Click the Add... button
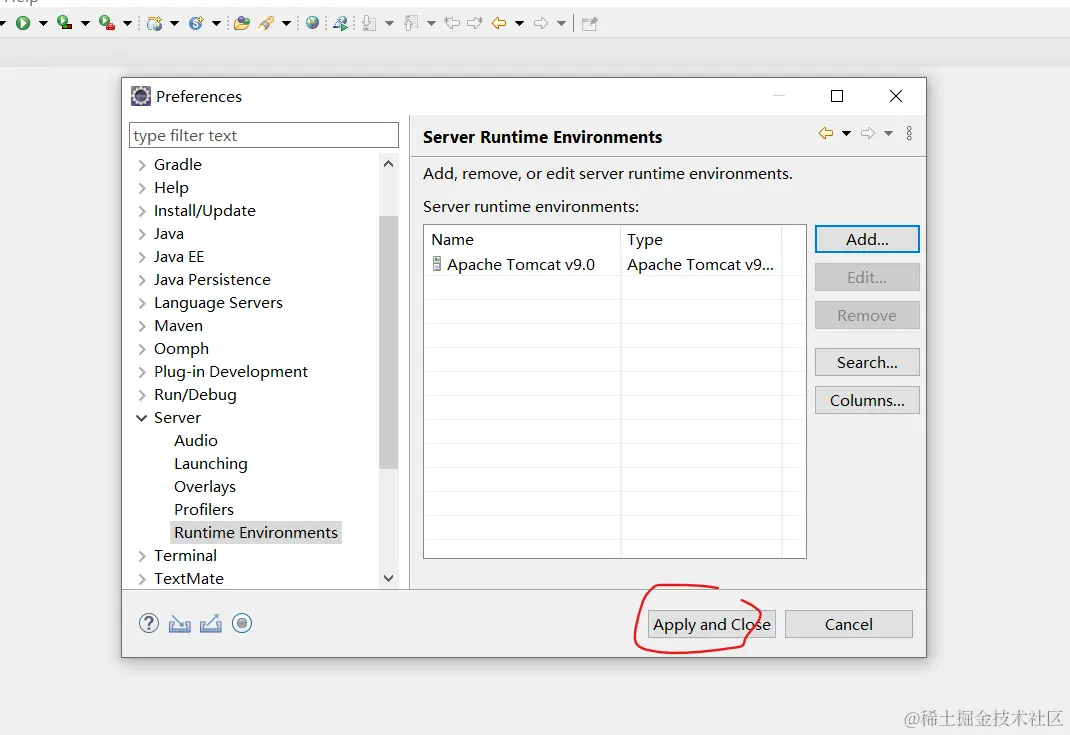1070x735 pixels. tap(867, 240)
